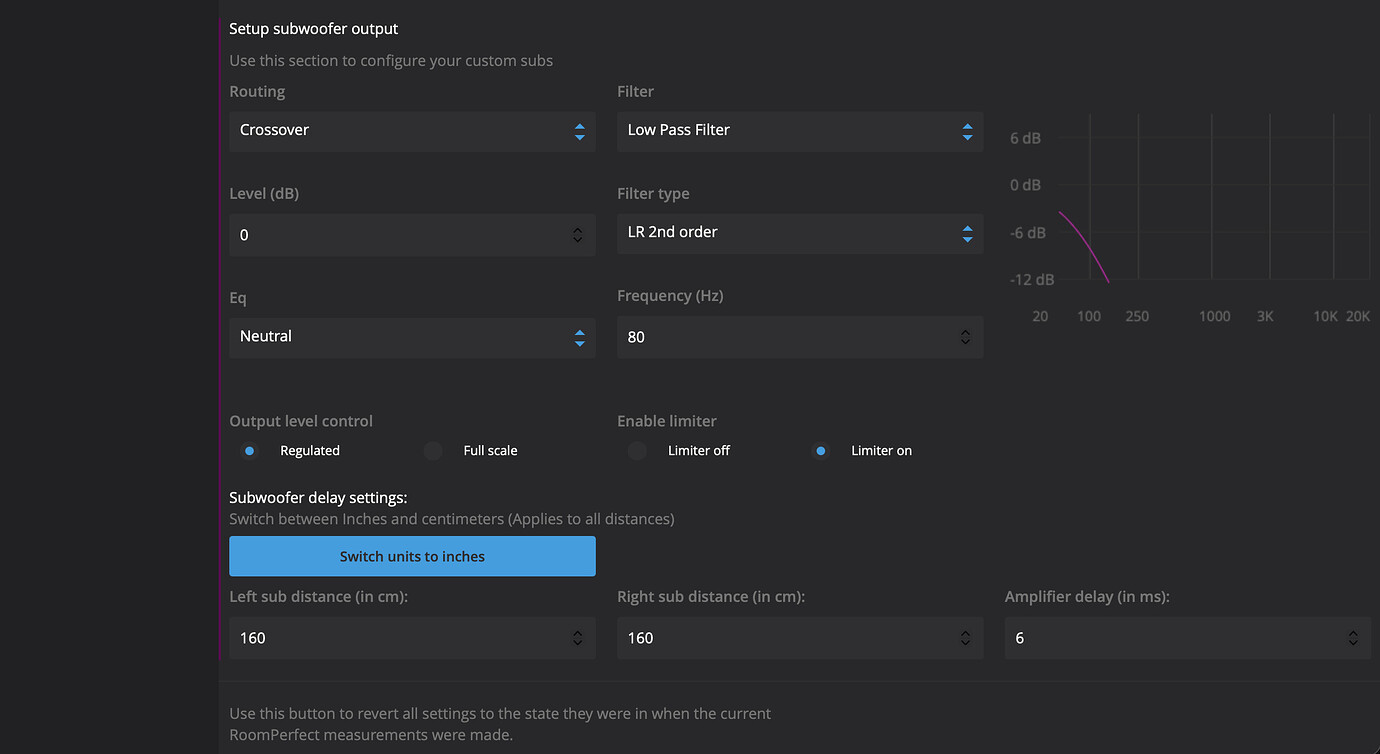Click the Left sub distance field
Viewport: 1380px width, 754px height.
pyautogui.click(x=400, y=638)
